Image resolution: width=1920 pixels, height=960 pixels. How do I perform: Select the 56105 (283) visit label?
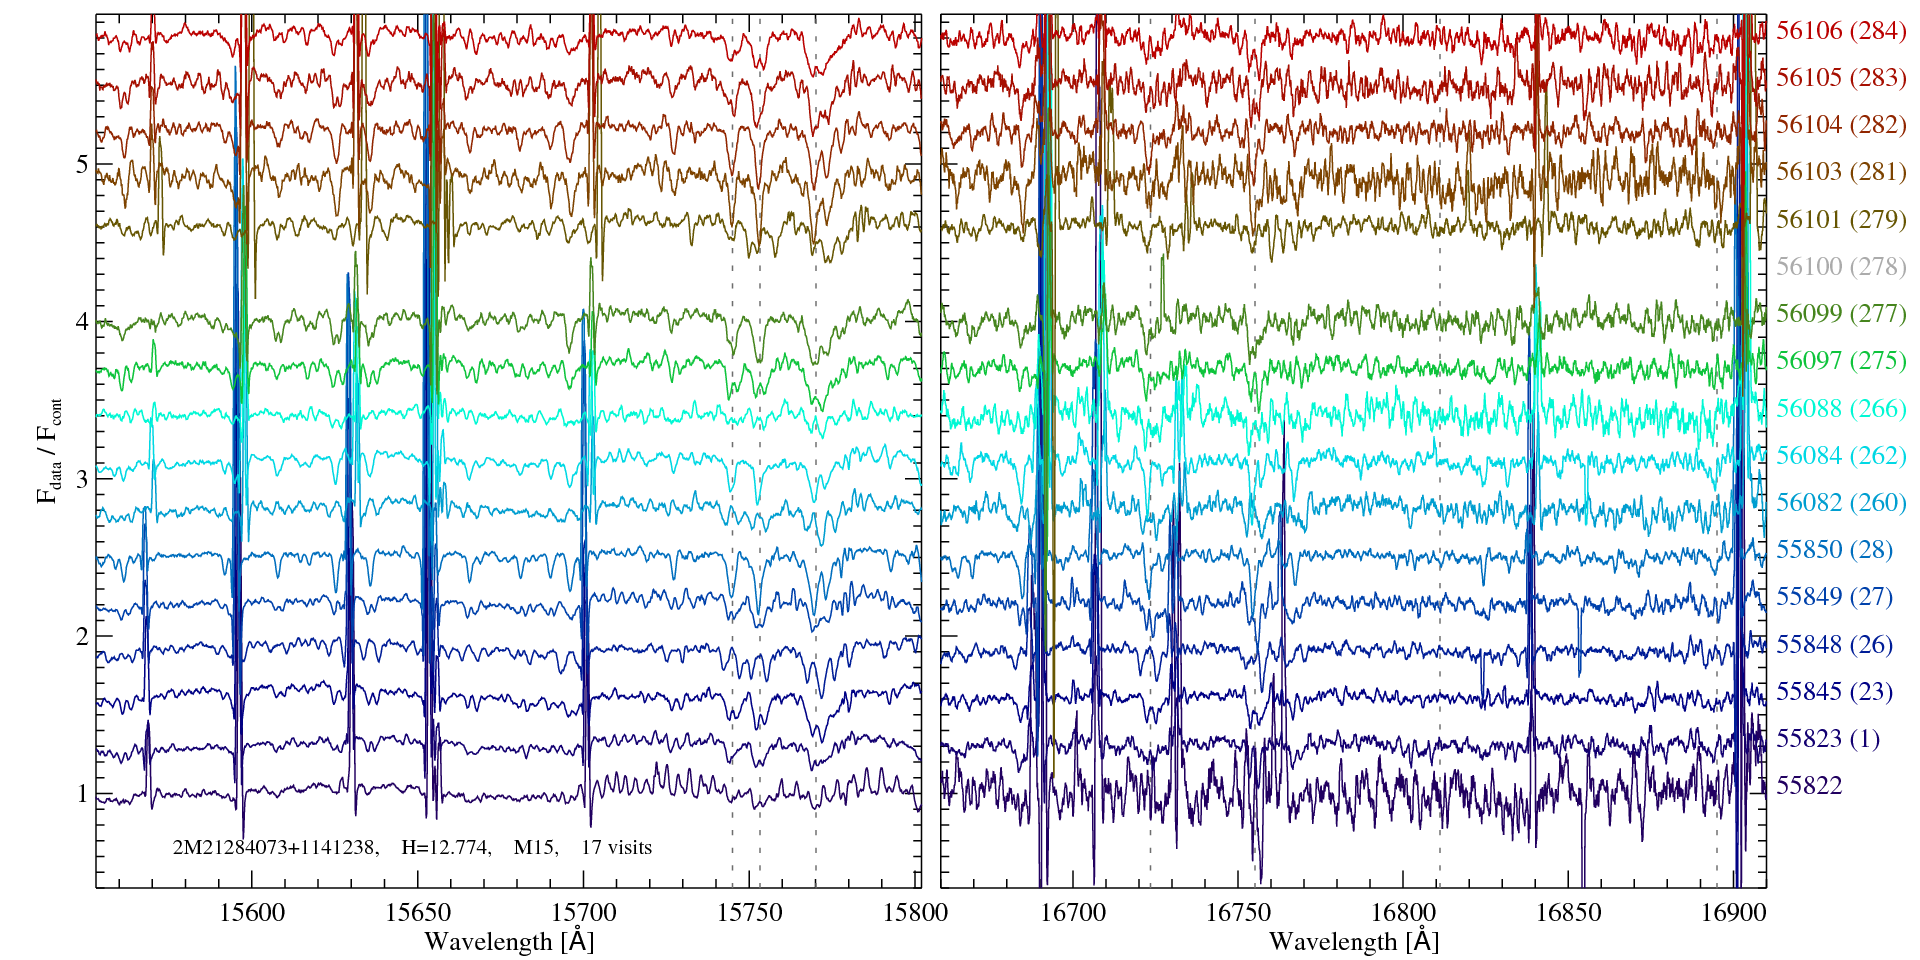coord(1840,78)
